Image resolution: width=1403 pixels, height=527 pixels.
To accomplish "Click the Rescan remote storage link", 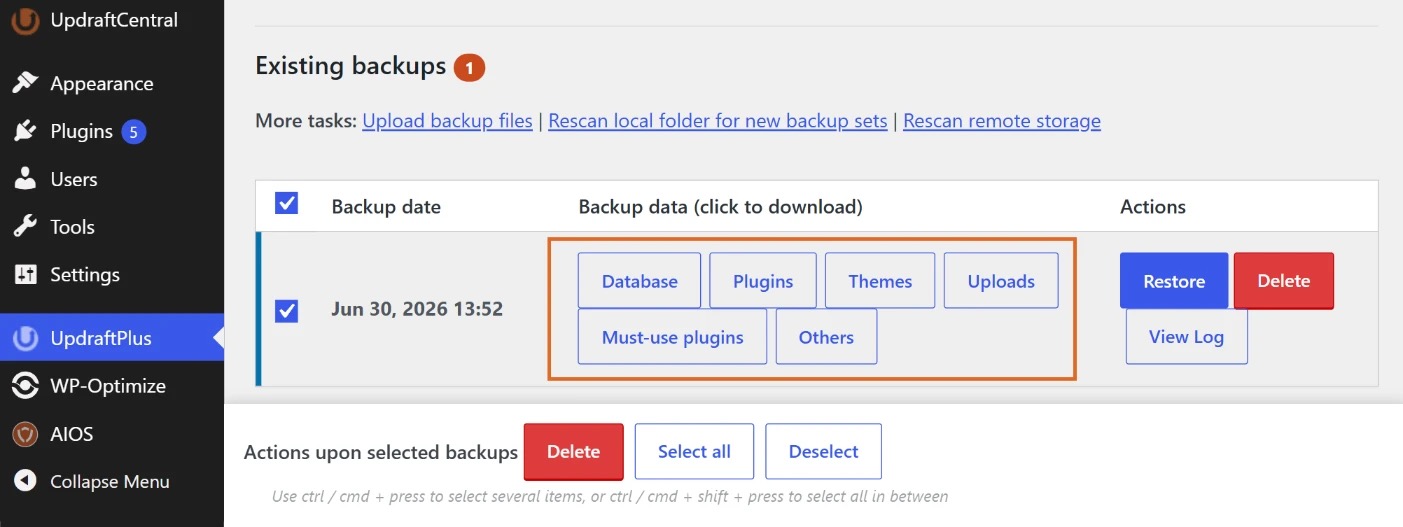I will [1002, 121].
